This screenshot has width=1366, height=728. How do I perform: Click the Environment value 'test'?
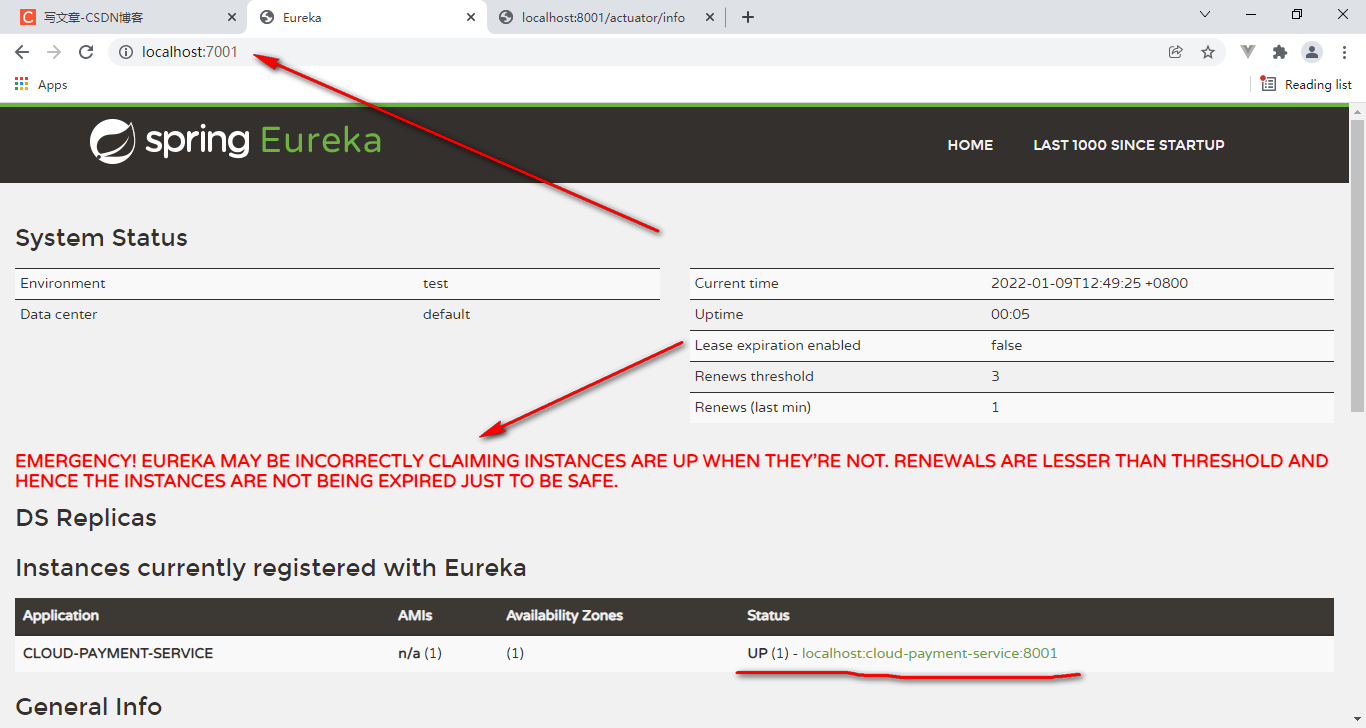[436, 283]
